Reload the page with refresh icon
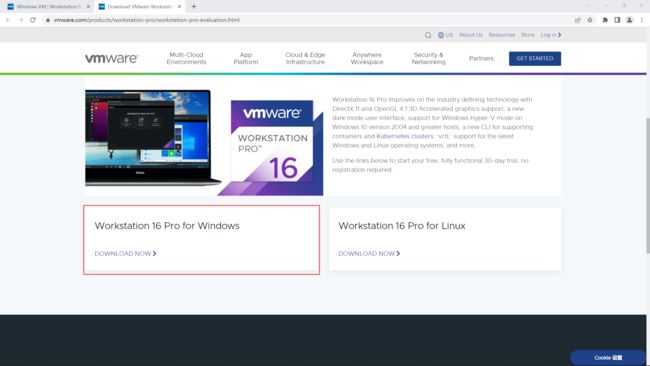Viewport: 650px width, 366px height. [x=33, y=20]
